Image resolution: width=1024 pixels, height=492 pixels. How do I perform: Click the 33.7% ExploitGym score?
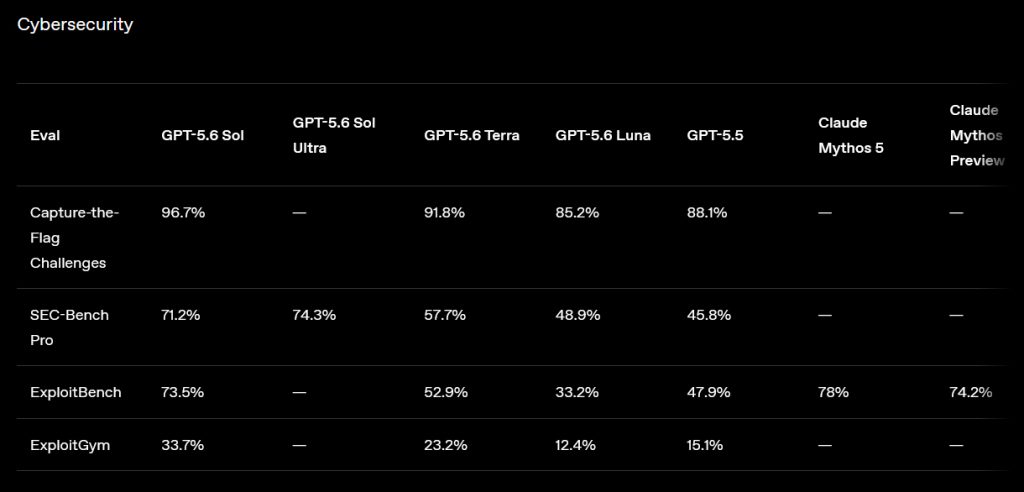coord(183,445)
